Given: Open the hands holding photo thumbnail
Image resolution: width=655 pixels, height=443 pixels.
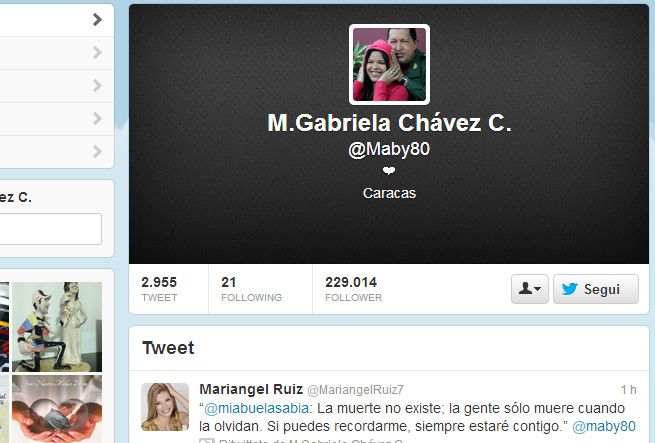Looking at the screenshot, I should click(57, 409).
